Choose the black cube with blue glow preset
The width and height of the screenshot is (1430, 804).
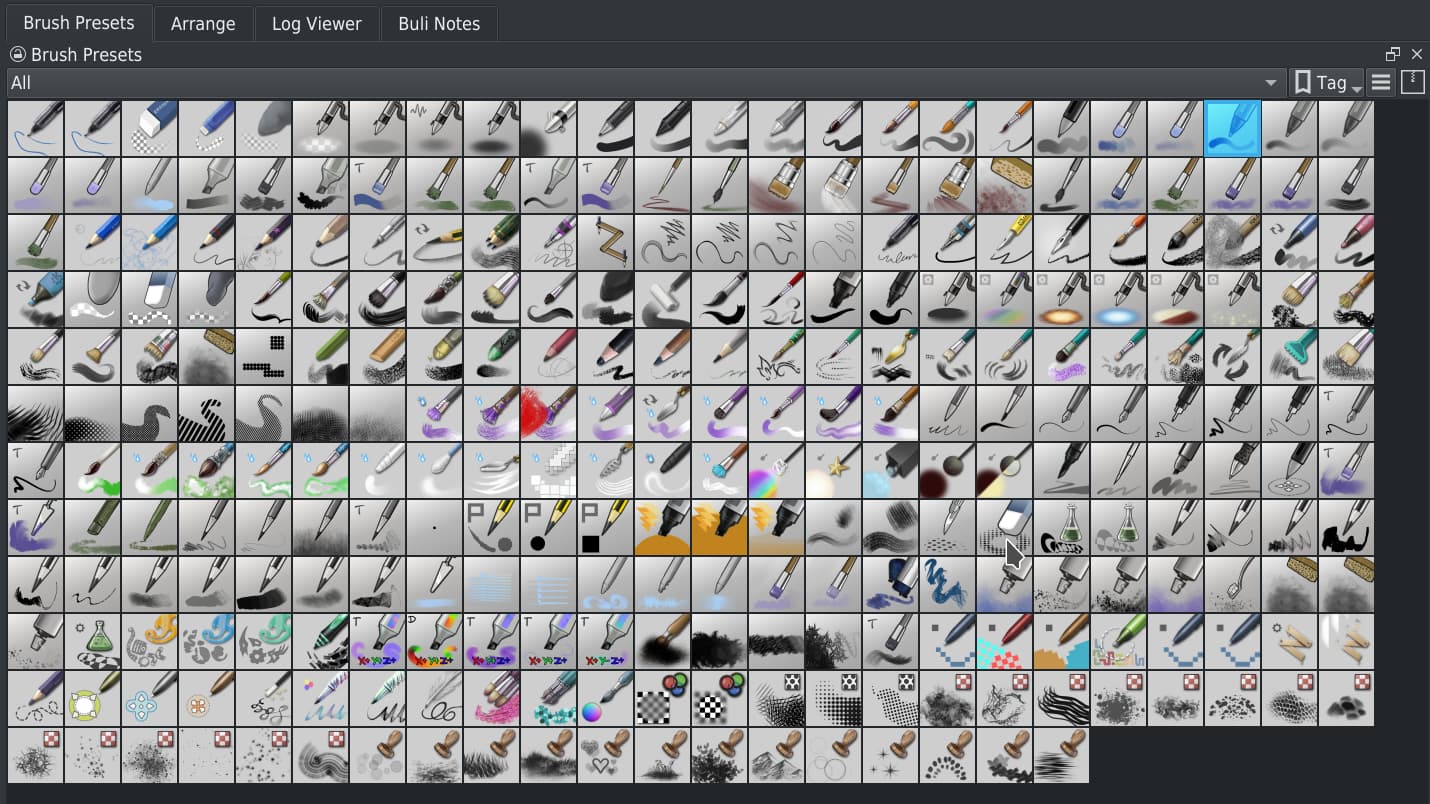click(890, 470)
